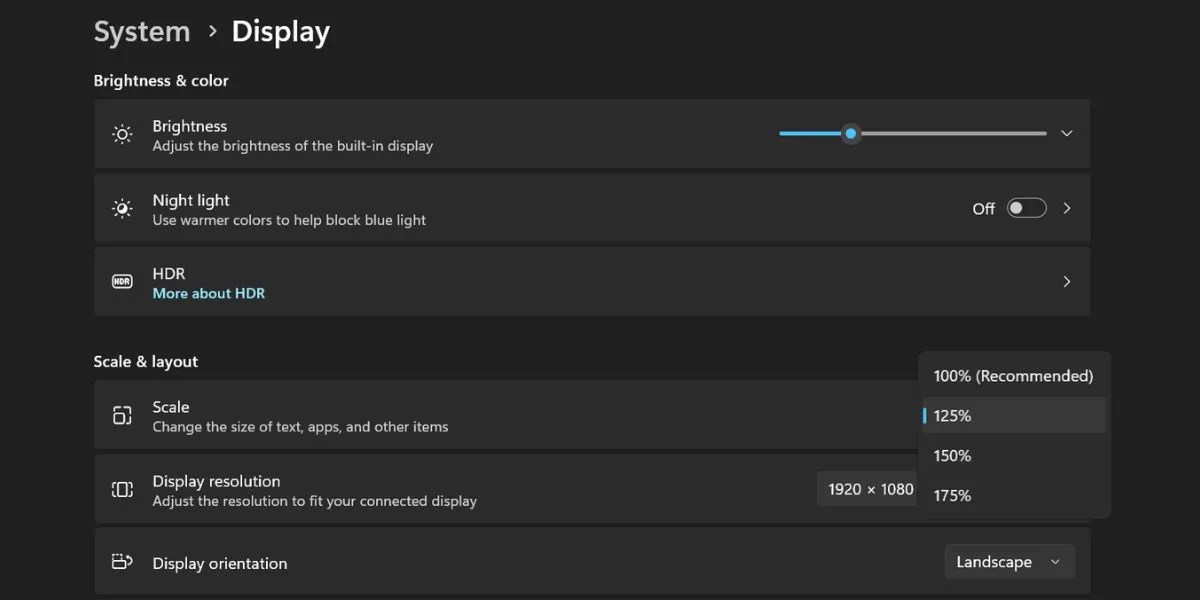Image resolution: width=1200 pixels, height=600 pixels.
Task: Choose the 150% scale option
Action: coord(1013,455)
